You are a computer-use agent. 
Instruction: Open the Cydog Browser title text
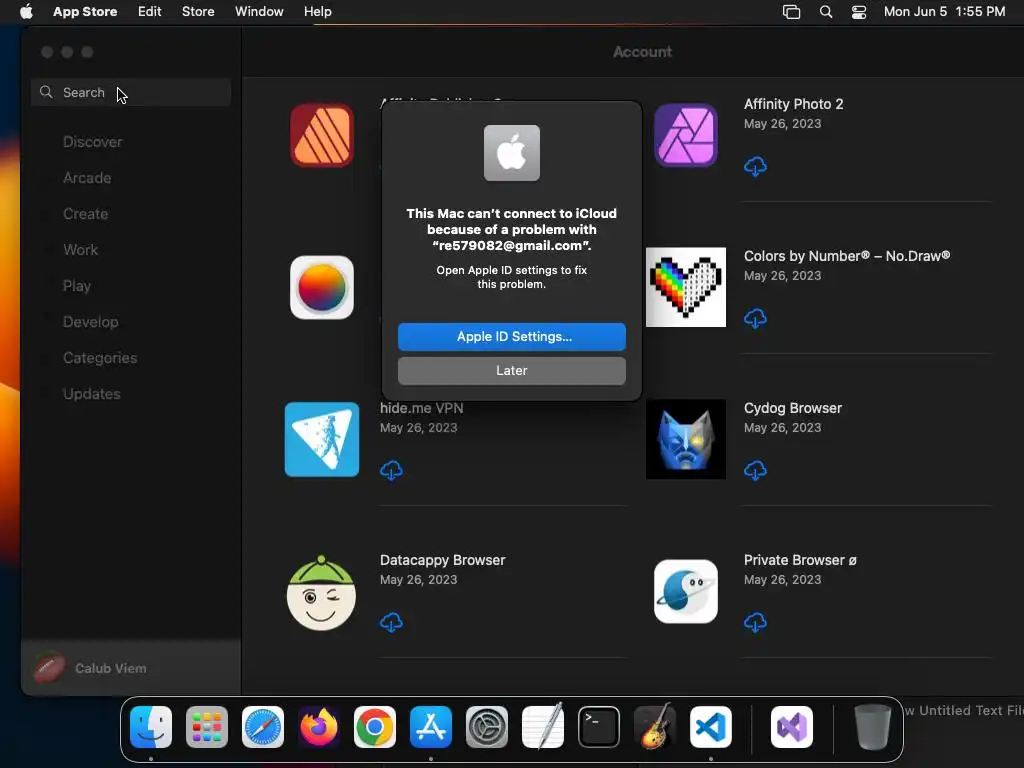click(x=793, y=408)
